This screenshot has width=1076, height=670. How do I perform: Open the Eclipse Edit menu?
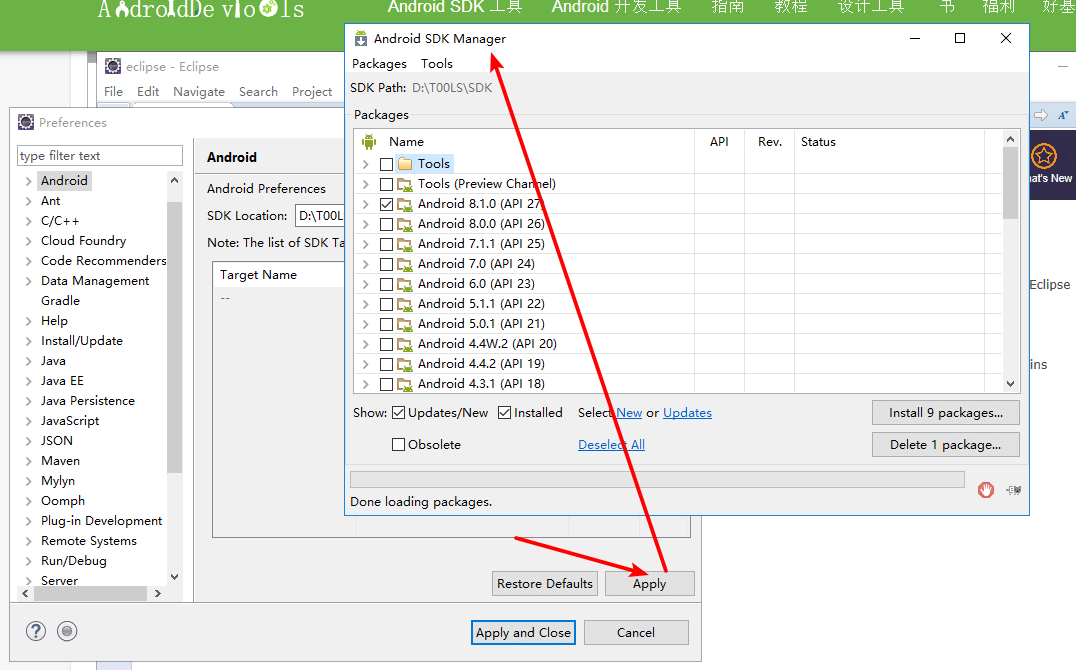click(x=148, y=91)
